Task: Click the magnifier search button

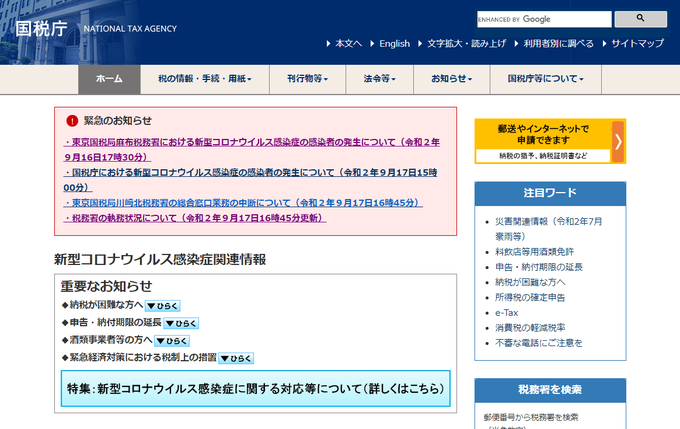Action: tap(641, 19)
